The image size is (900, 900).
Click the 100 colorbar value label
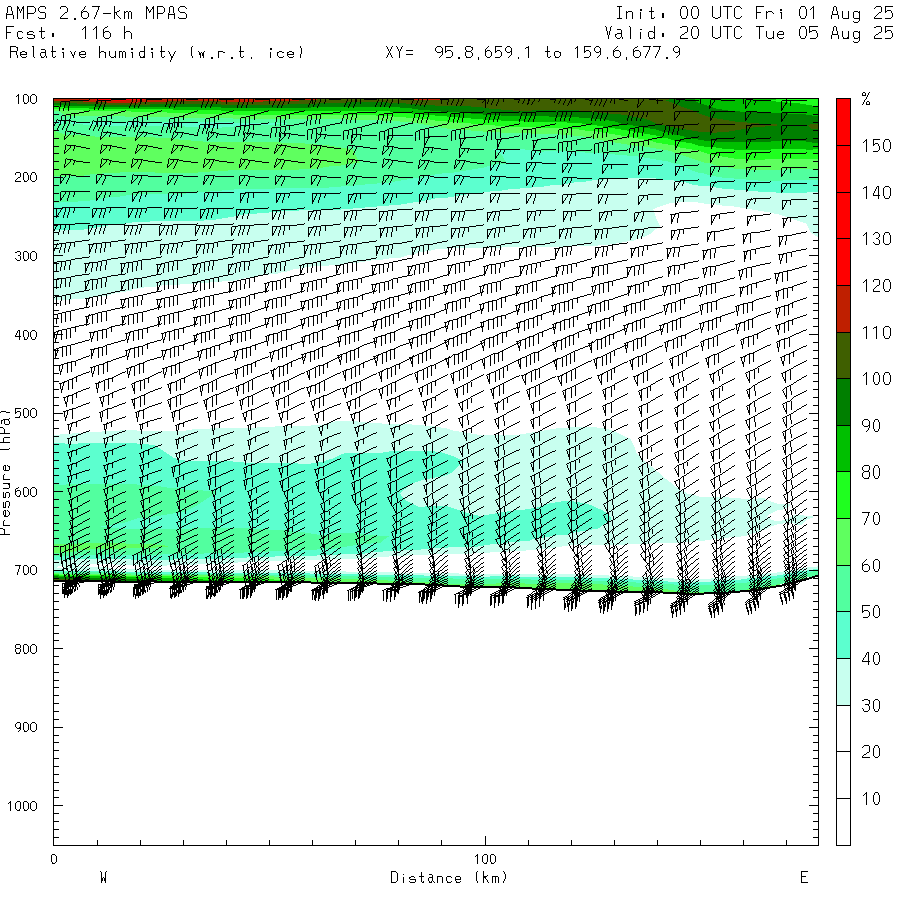pos(876,379)
